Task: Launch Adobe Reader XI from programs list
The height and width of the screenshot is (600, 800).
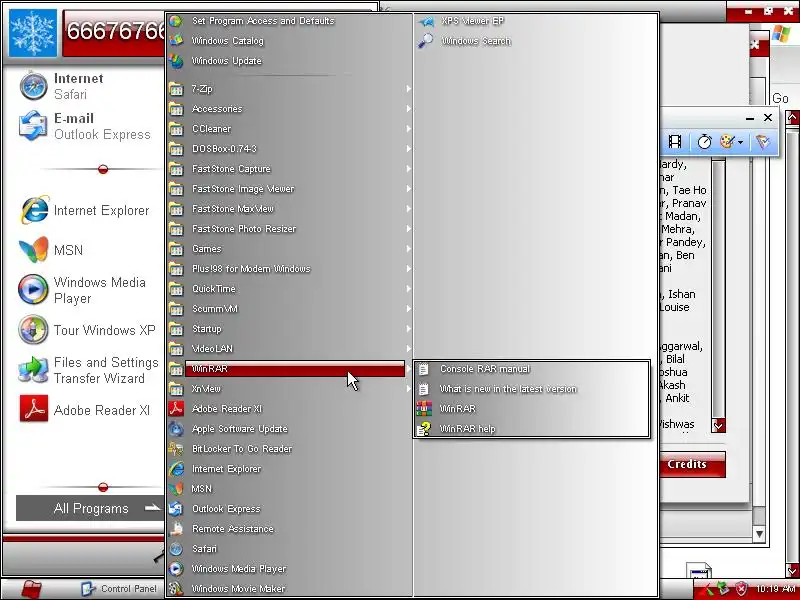Action: (x=289, y=409)
